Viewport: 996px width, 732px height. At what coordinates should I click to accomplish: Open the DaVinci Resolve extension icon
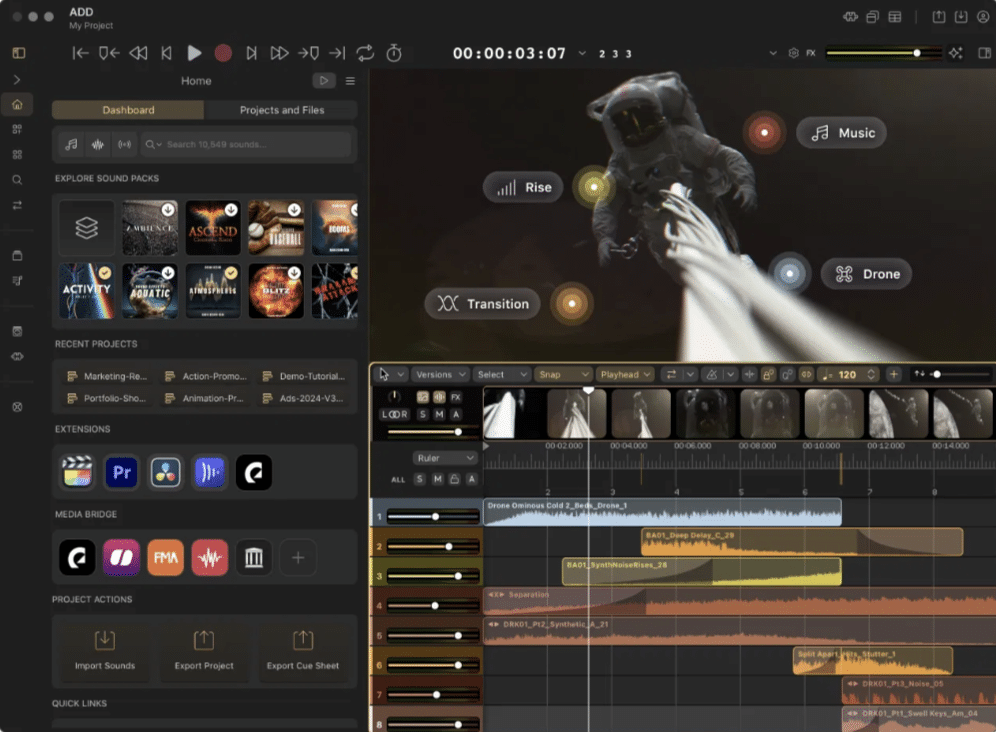165,472
